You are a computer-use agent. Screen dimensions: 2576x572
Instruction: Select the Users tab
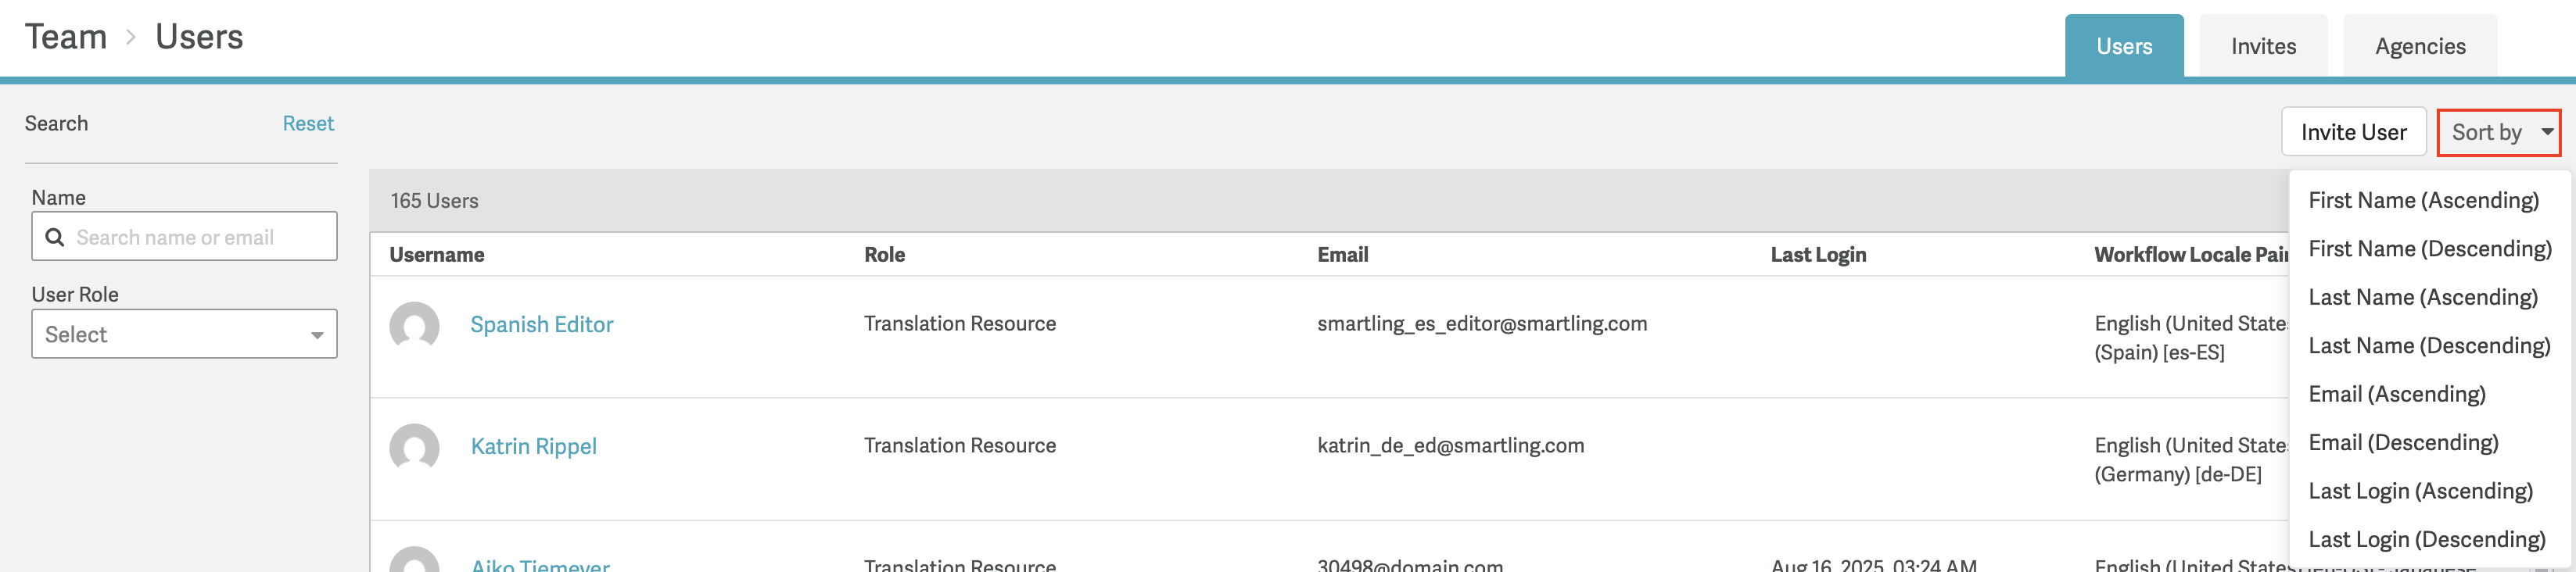(x=2123, y=46)
